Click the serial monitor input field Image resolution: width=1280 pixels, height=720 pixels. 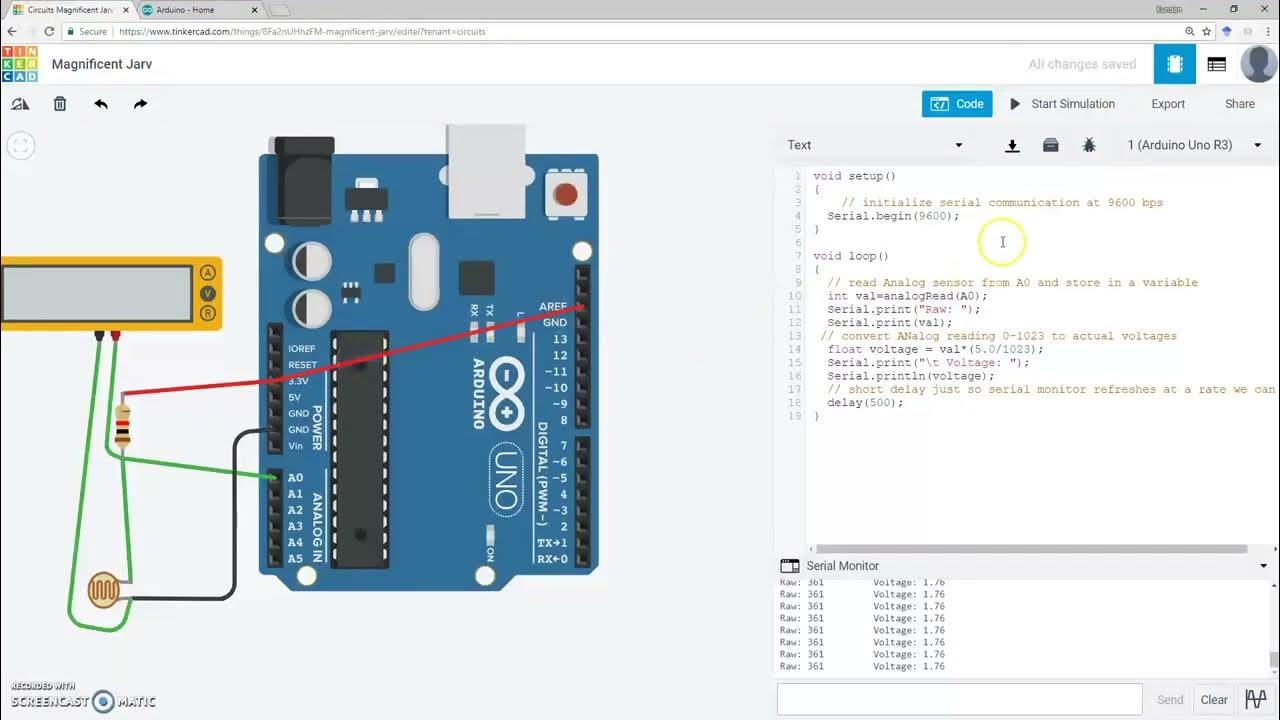(x=960, y=700)
